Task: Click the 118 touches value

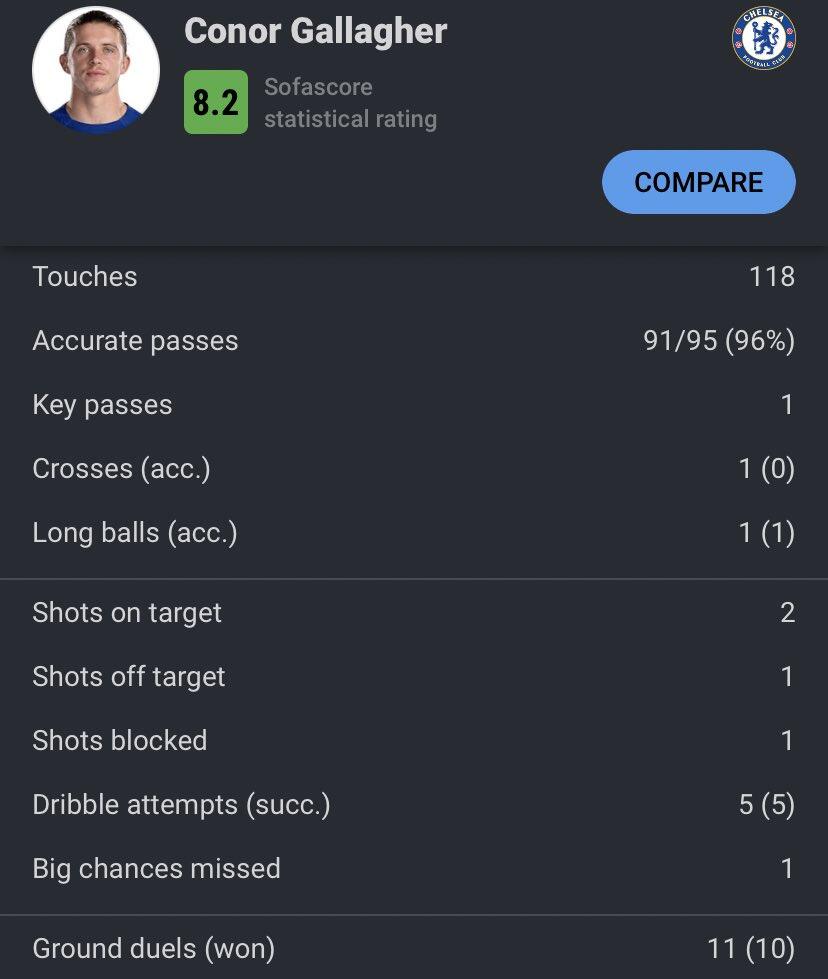Action: click(772, 277)
